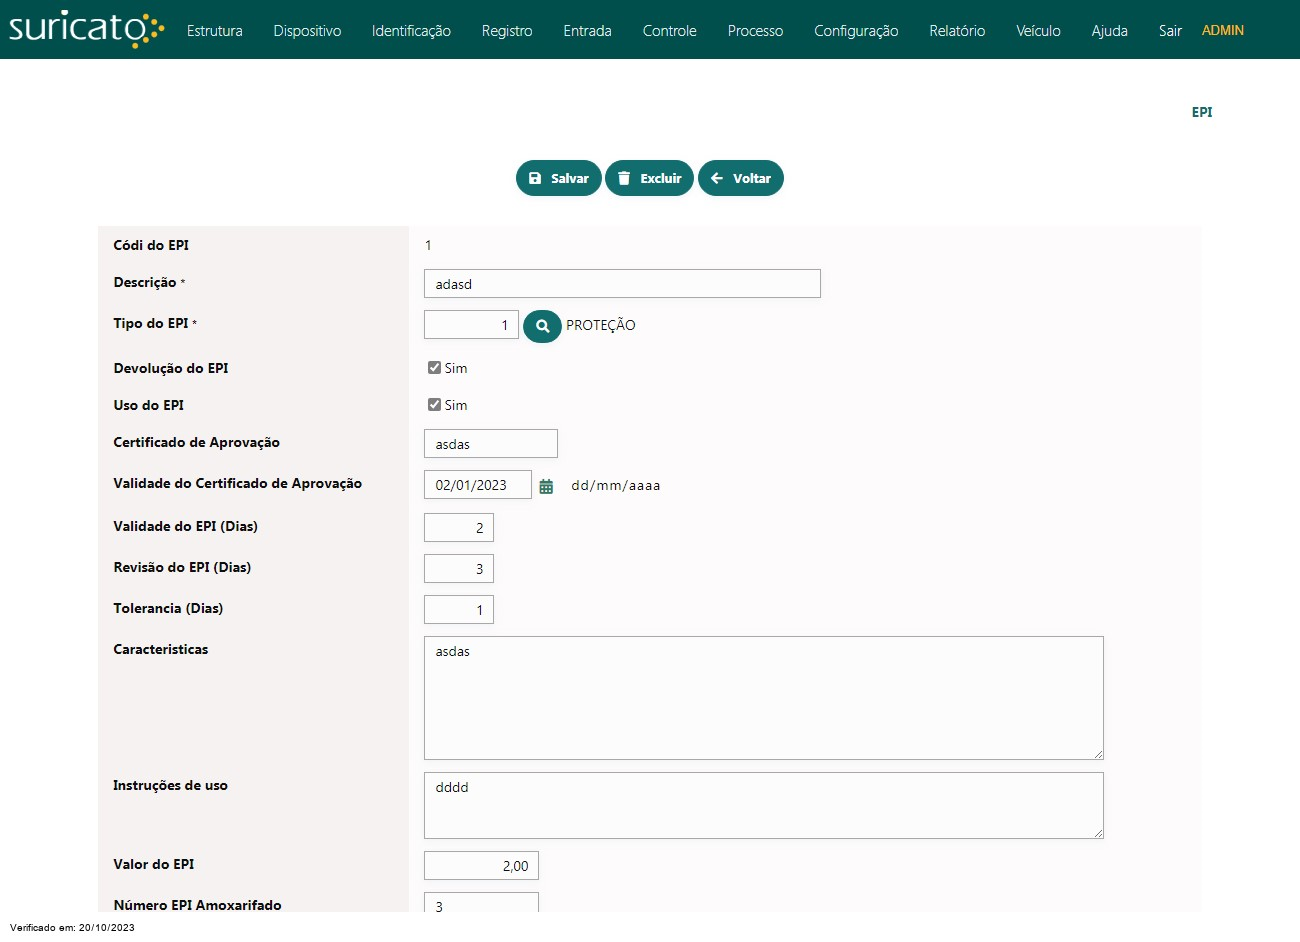Click the certificate validity date field

pyautogui.click(x=478, y=485)
